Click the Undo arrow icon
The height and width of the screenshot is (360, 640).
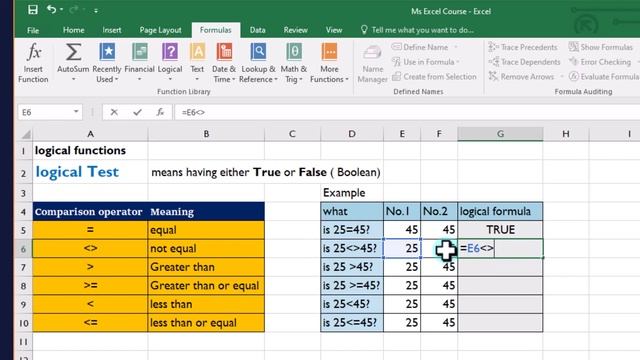point(51,9)
